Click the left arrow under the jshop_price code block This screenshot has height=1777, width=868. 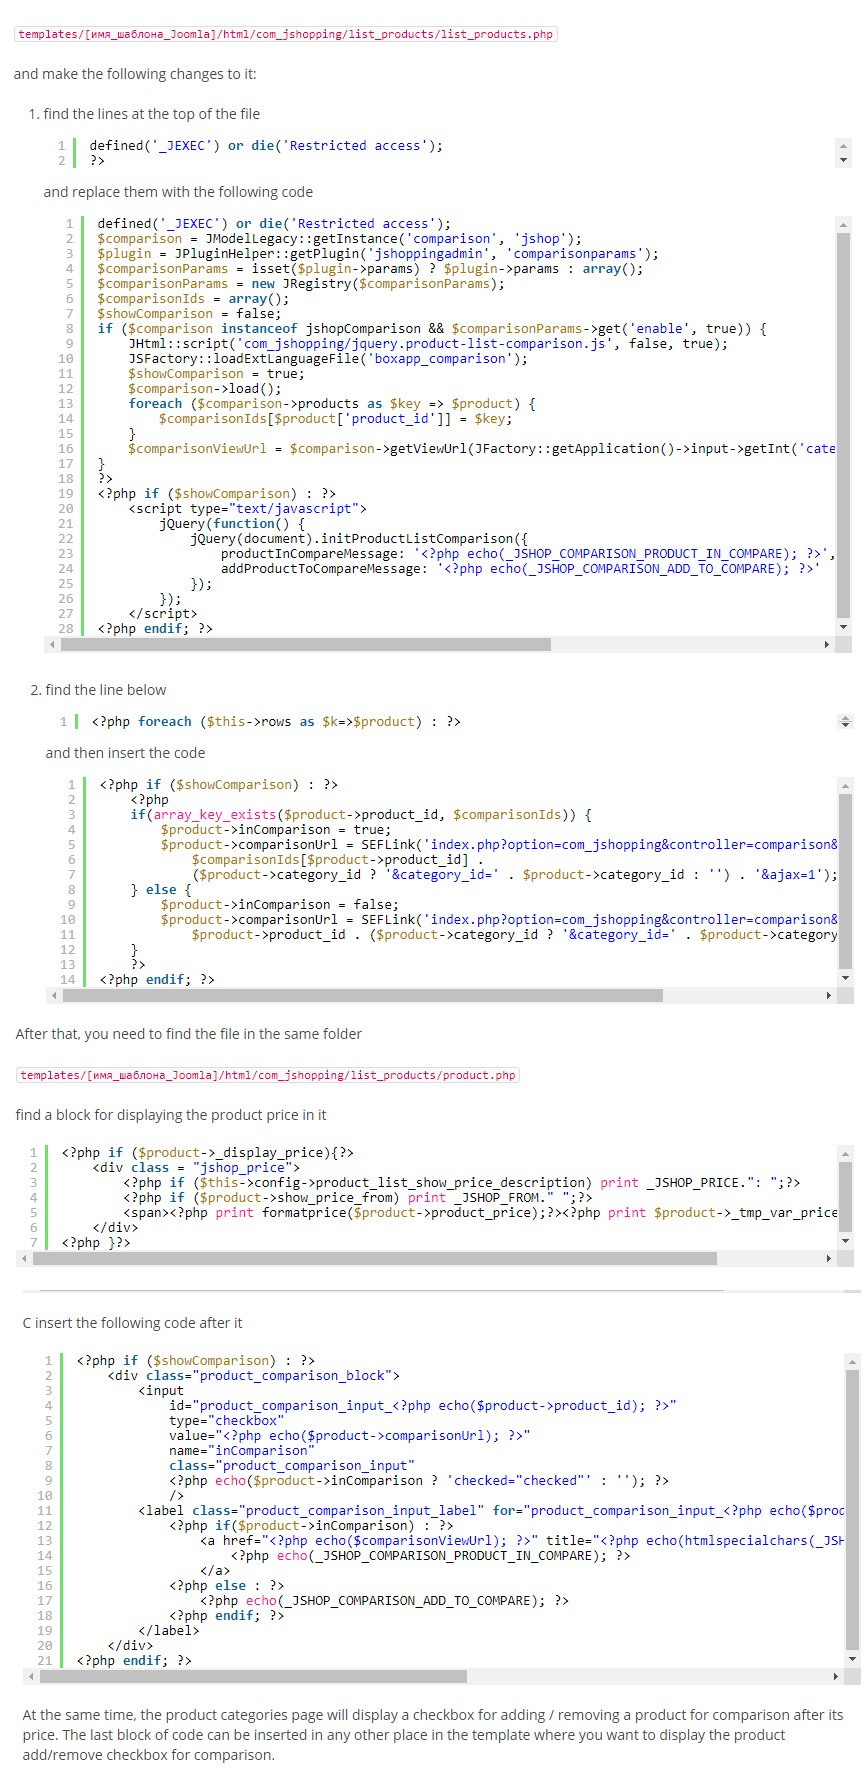coord(25,1259)
